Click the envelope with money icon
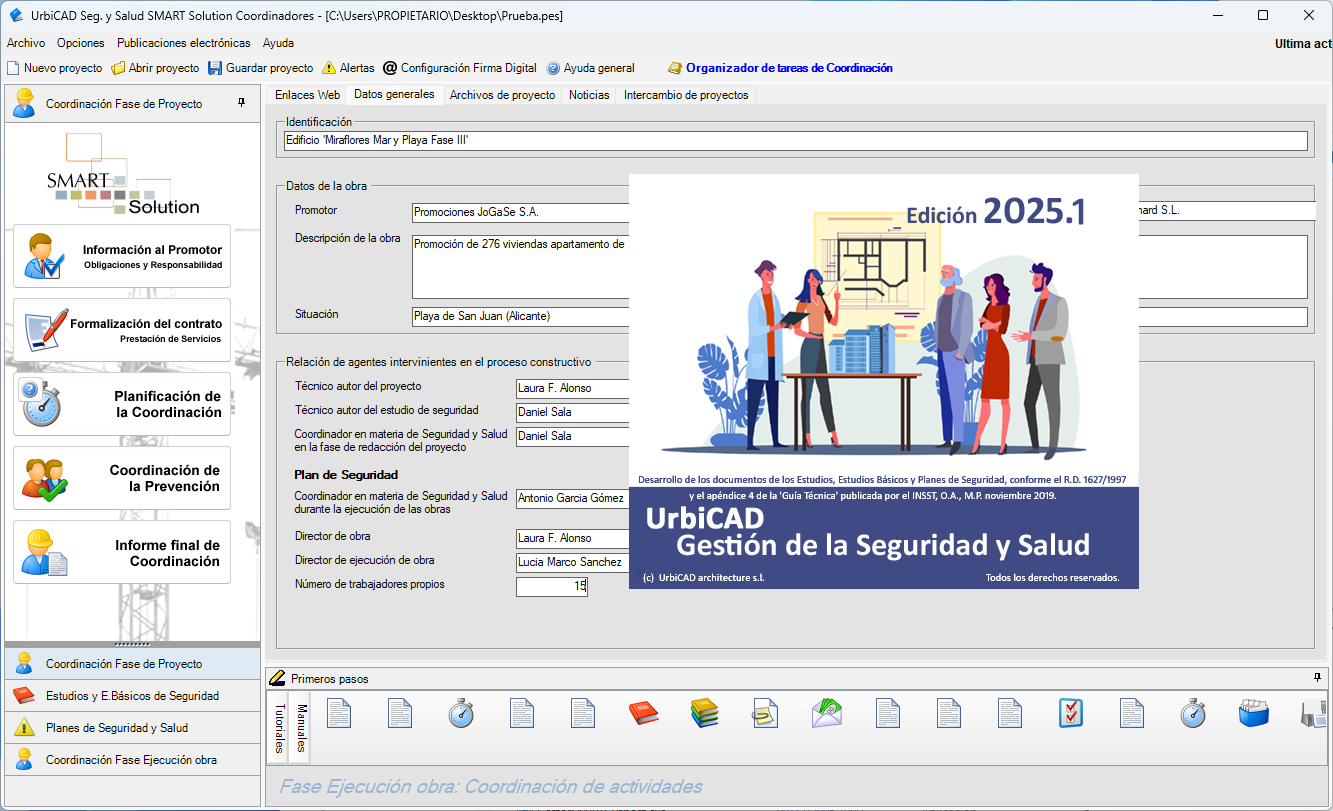This screenshot has width=1333, height=811. (x=827, y=712)
